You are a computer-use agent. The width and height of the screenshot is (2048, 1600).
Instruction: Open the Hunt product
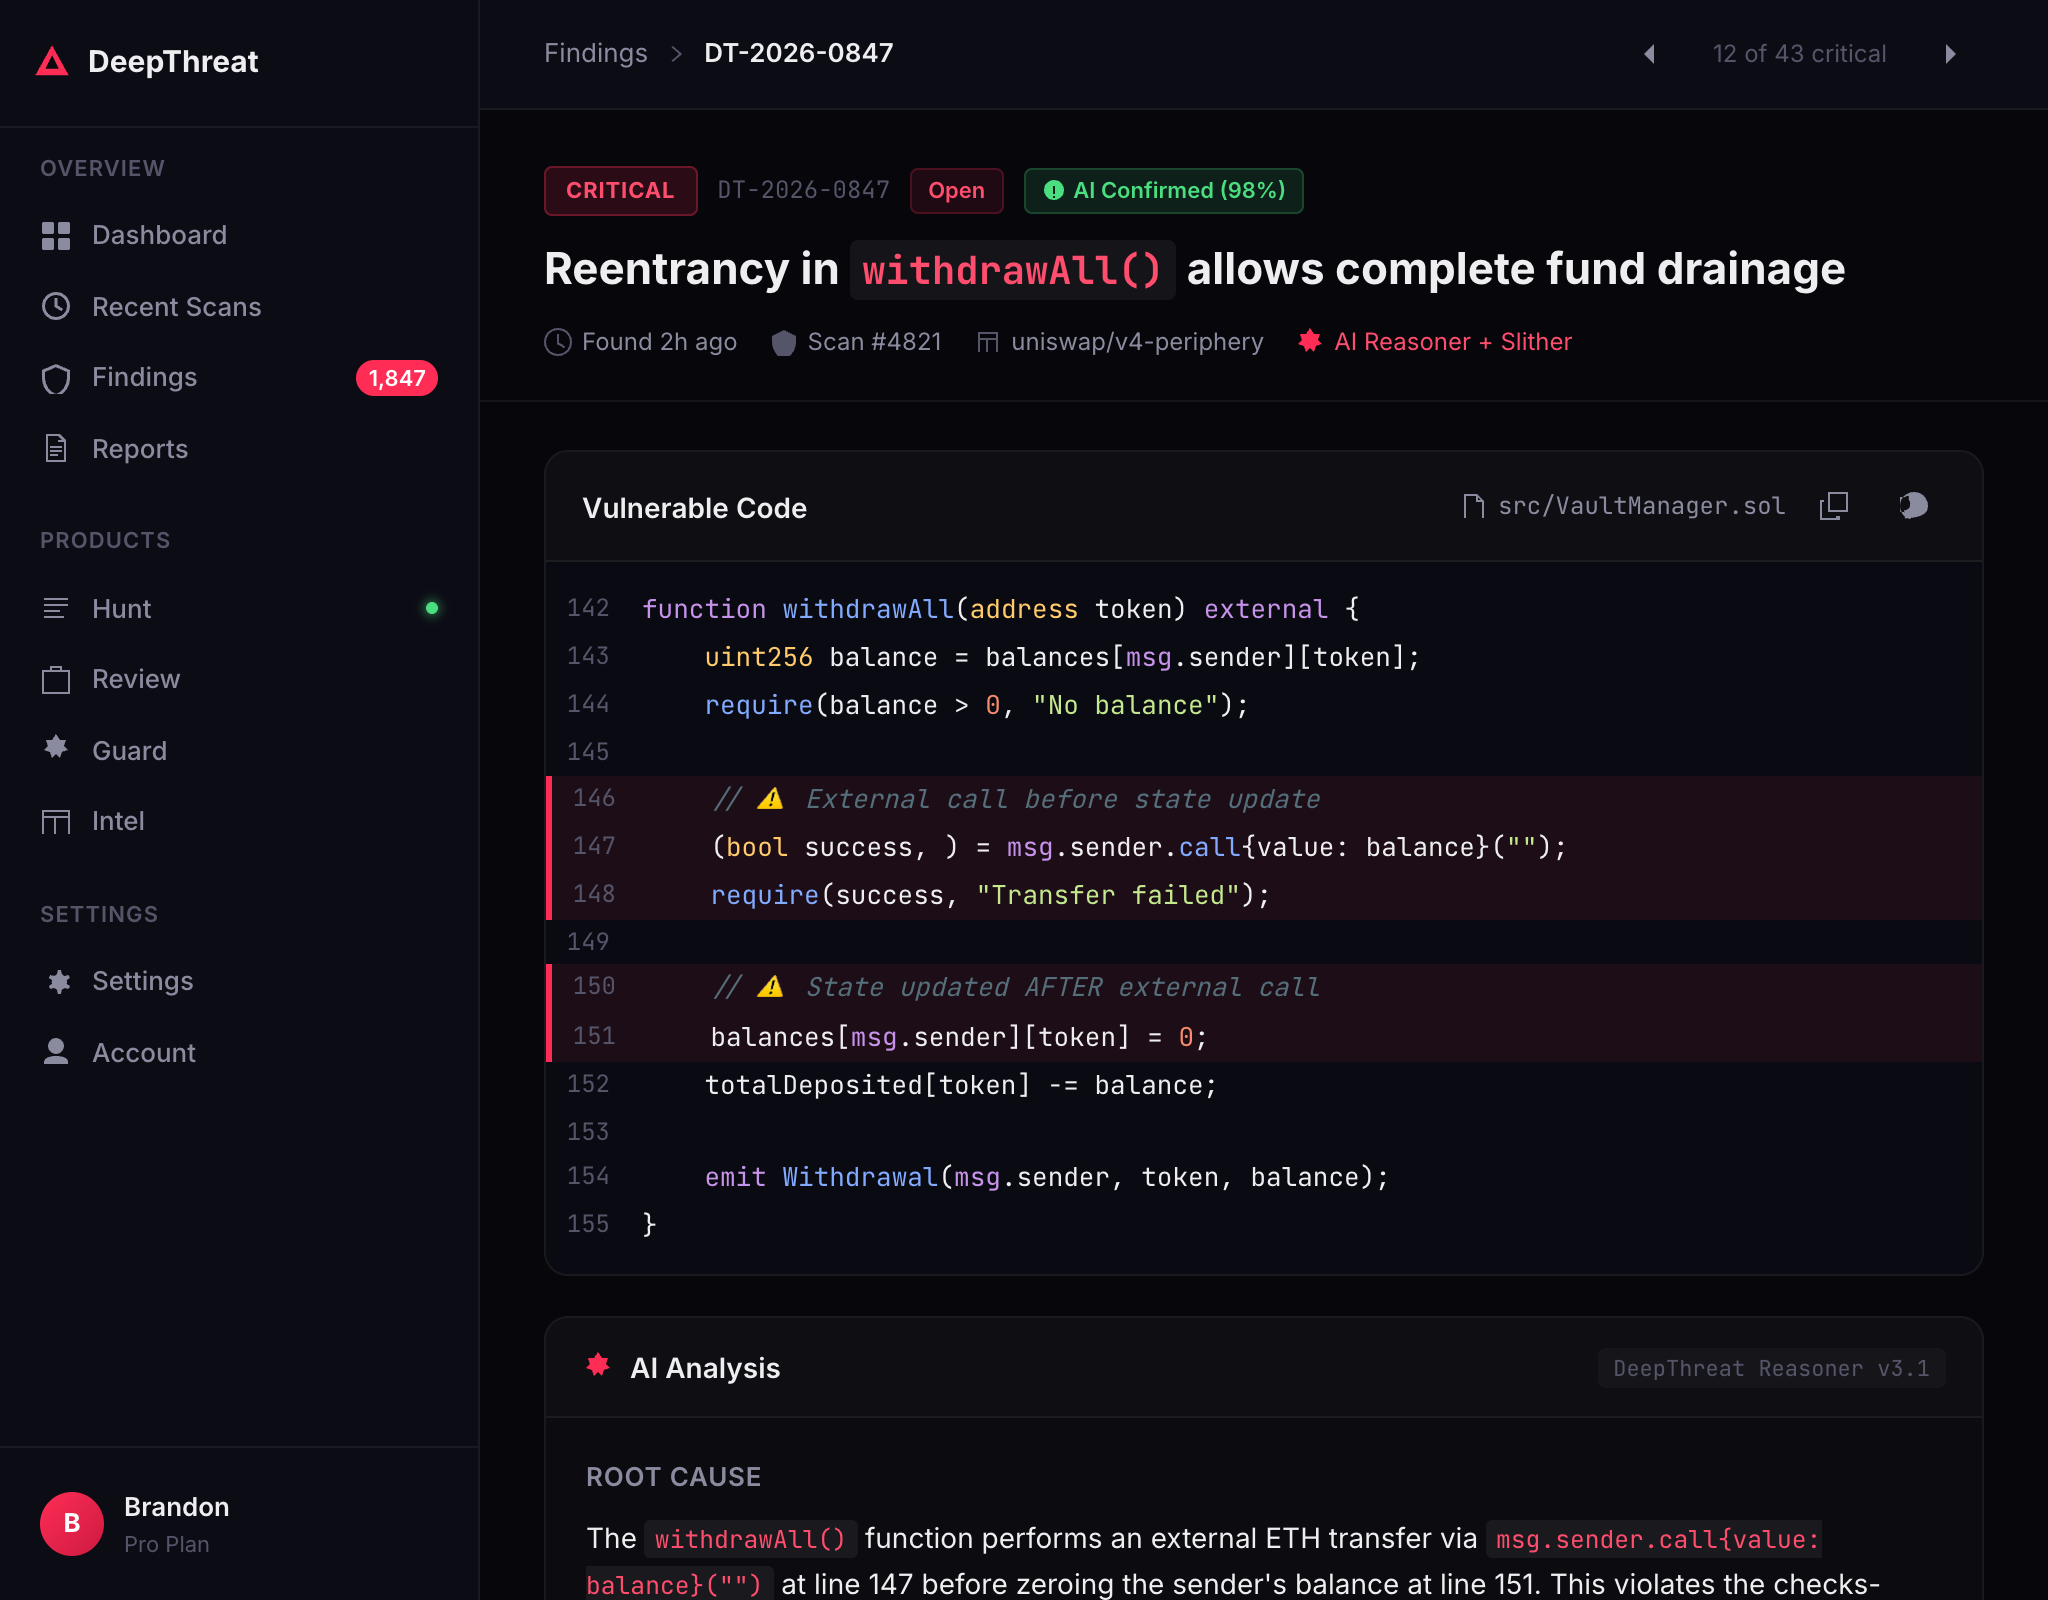(x=121, y=609)
